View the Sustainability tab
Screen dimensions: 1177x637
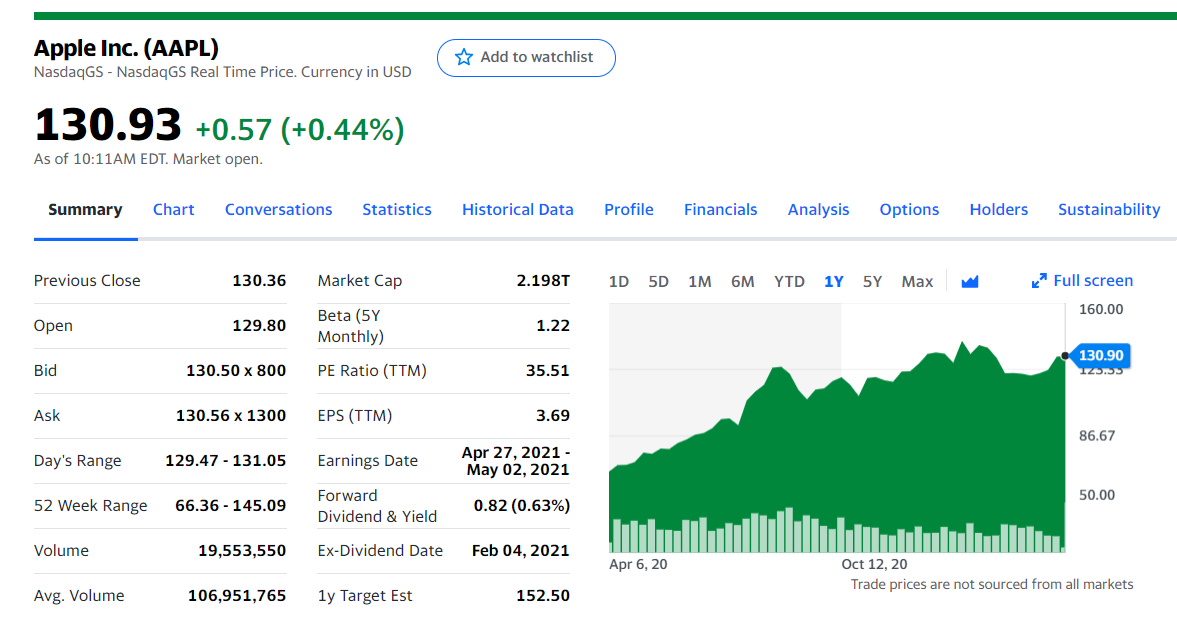pyautogui.click(x=1109, y=209)
